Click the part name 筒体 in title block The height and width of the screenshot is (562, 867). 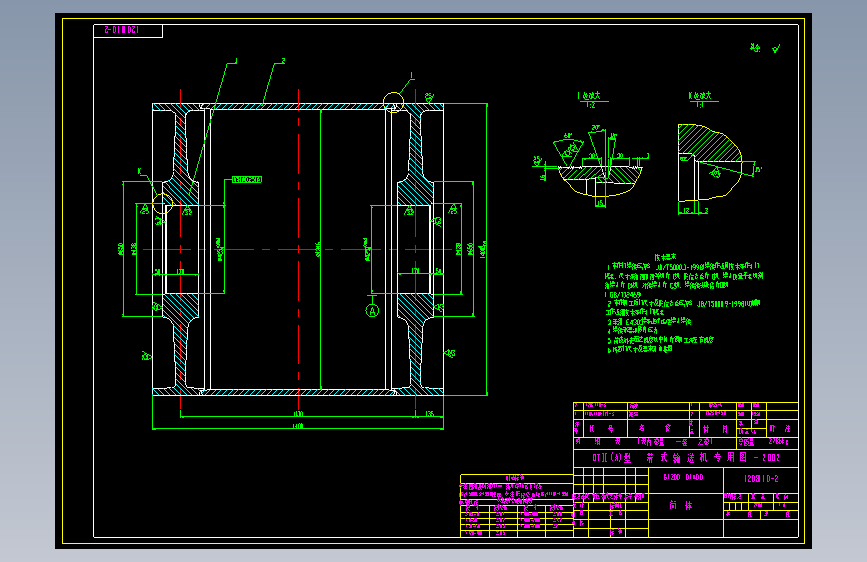pos(681,505)
